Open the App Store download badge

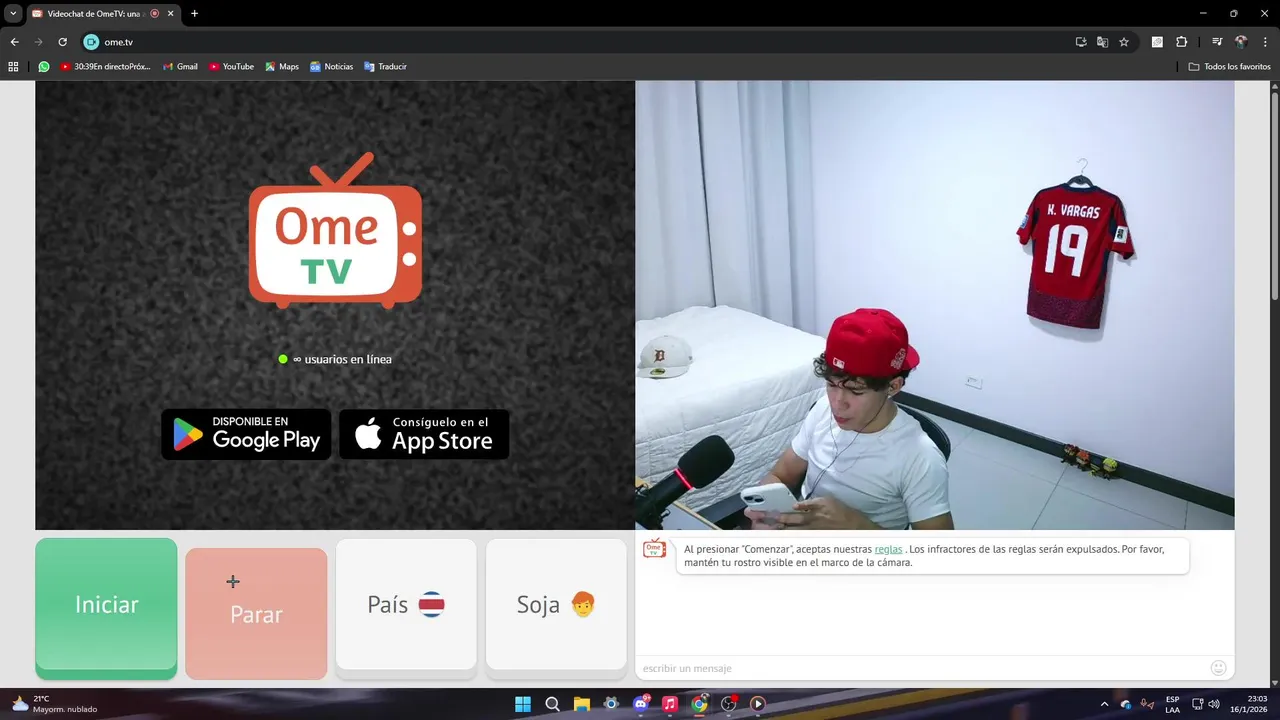424,434
